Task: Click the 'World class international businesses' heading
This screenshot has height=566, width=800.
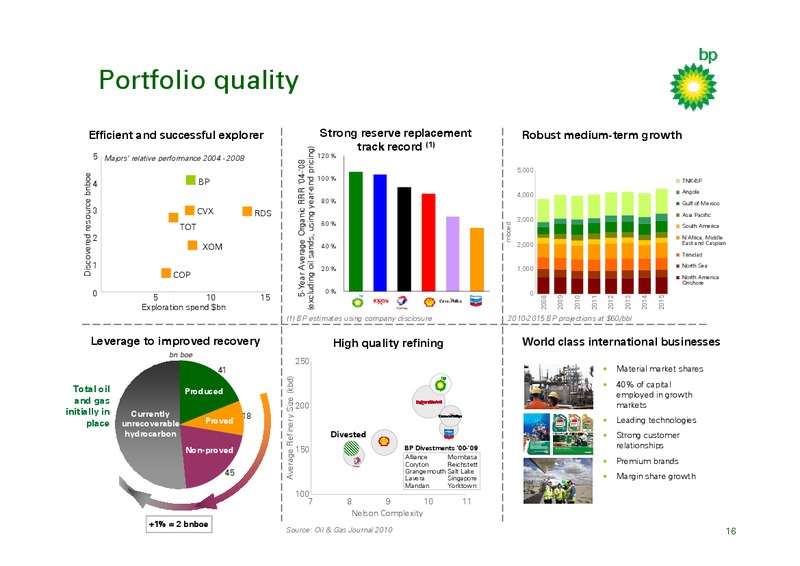Action: point(621,342)
